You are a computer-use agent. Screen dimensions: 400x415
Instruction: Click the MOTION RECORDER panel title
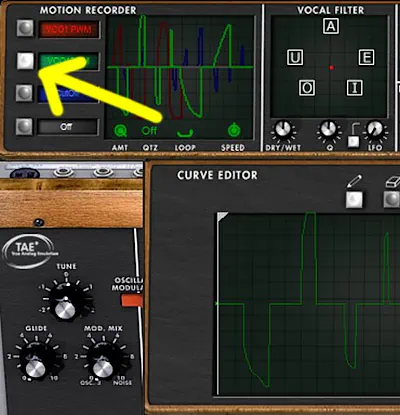point(88,10)
